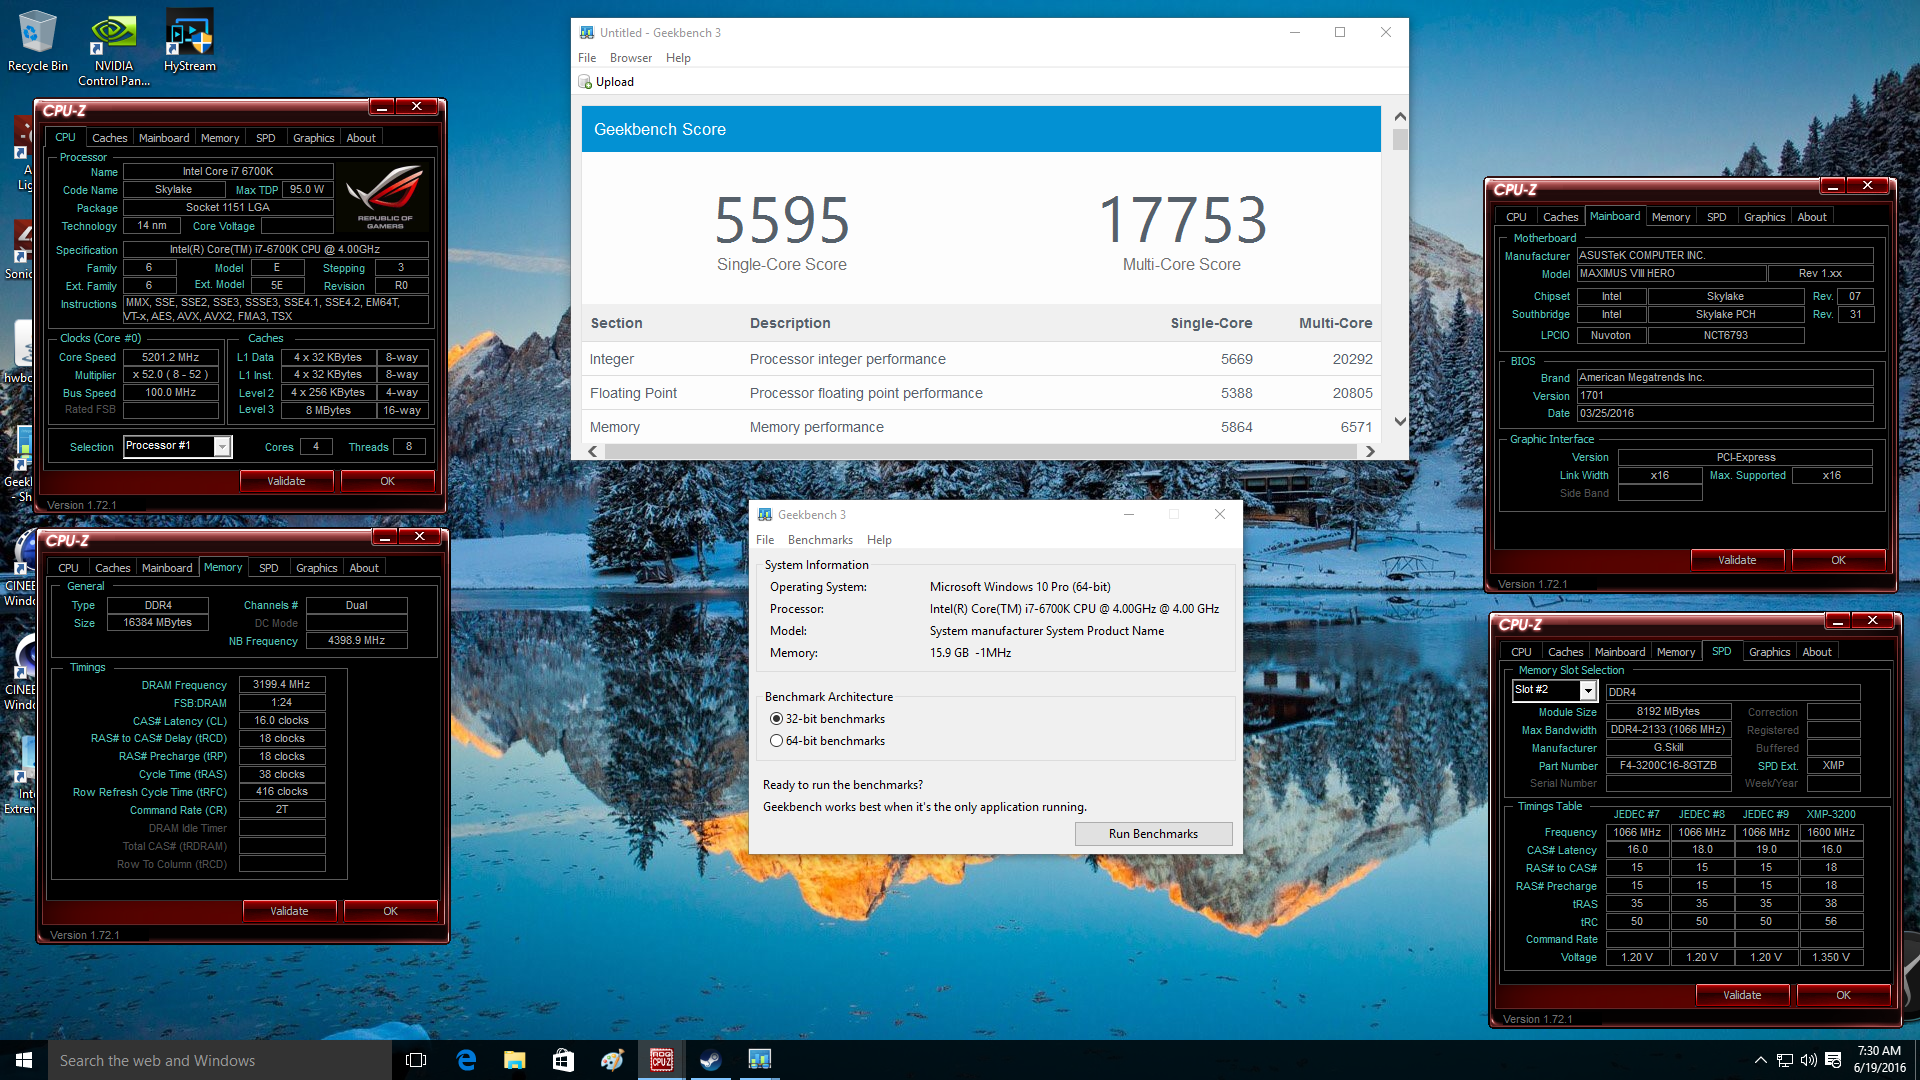Open the Windows Start menu
The image size is (1920, 1080).
pos(24,1060)
